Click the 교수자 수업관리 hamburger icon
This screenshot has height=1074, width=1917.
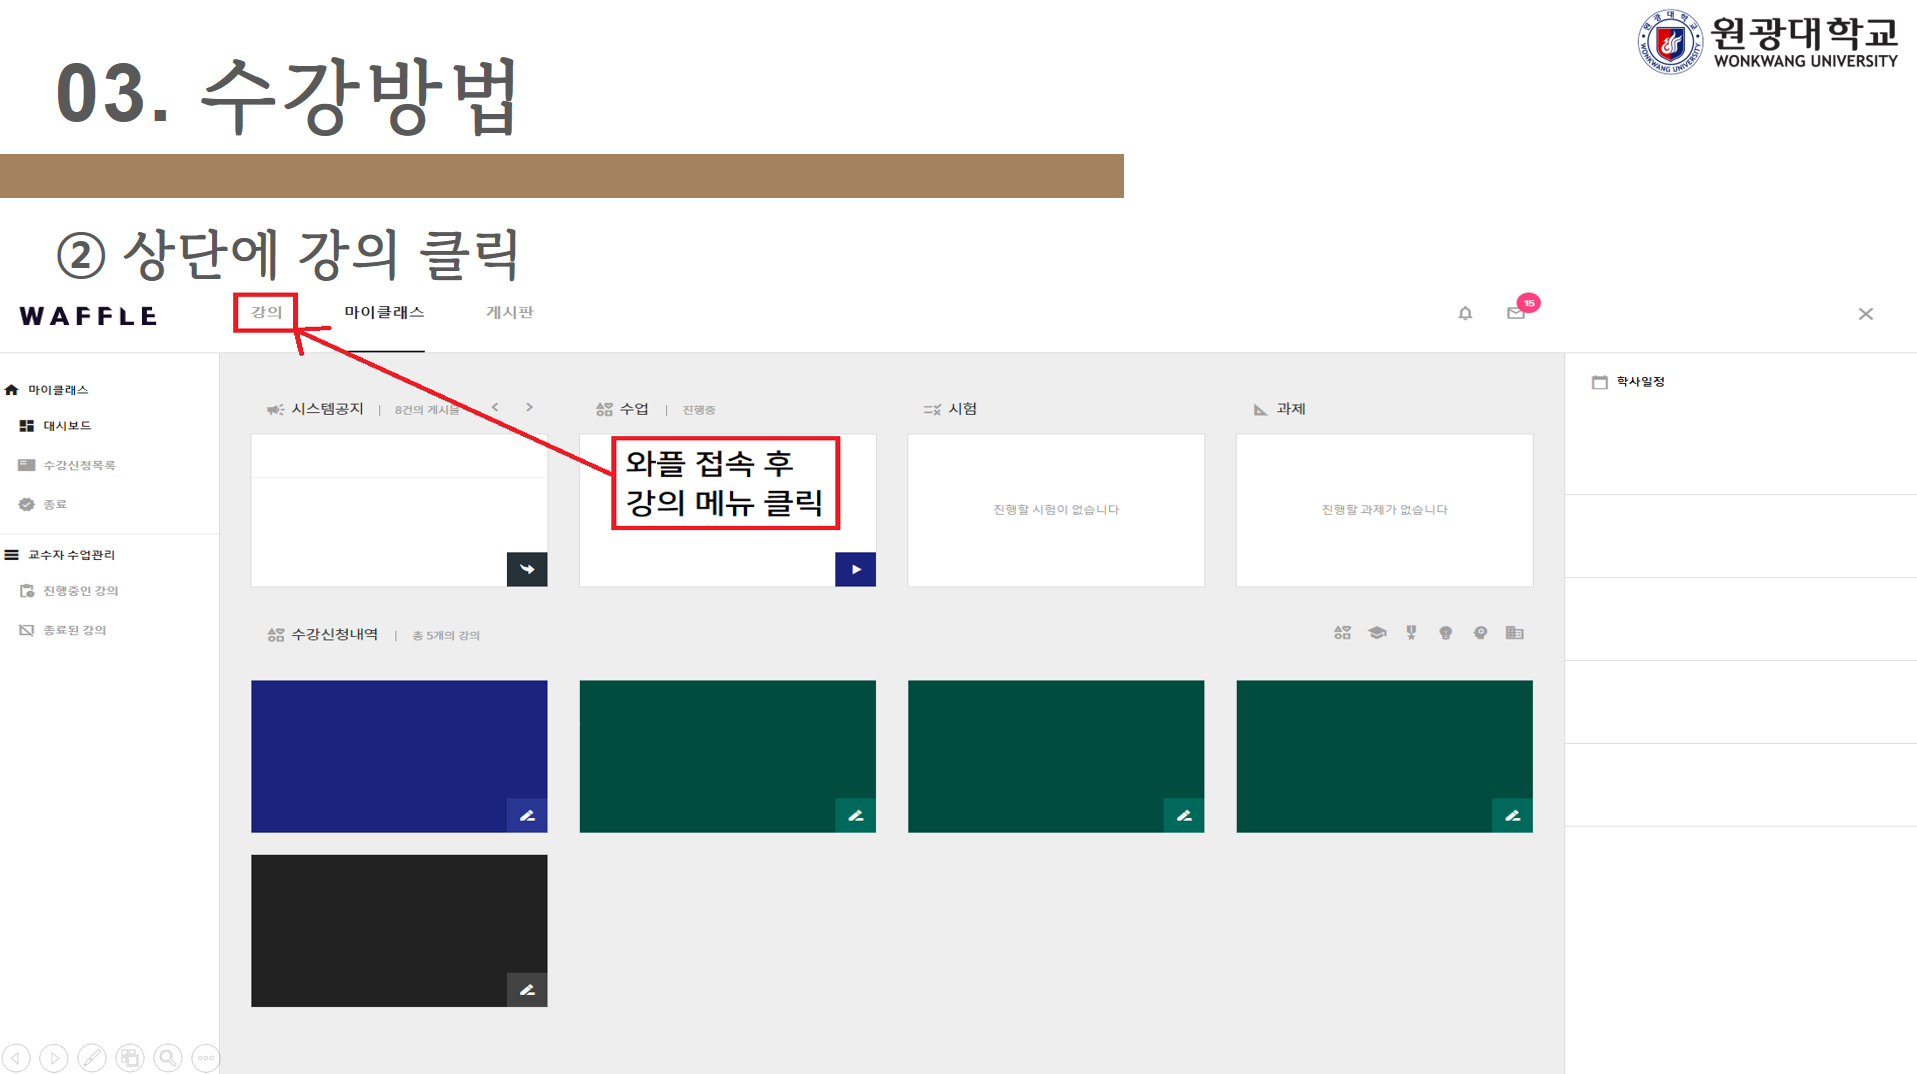point(11,555)
